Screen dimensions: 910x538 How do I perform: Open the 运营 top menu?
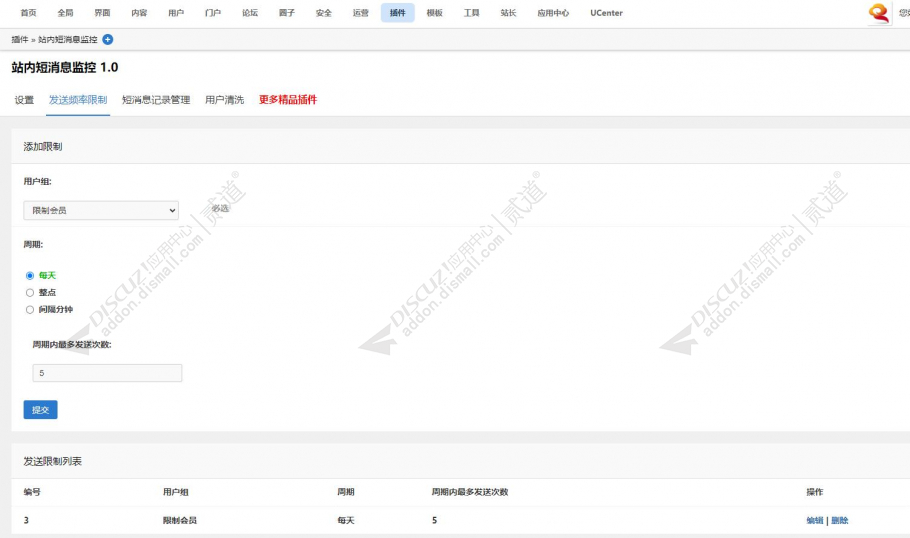[x=360, y=13]
